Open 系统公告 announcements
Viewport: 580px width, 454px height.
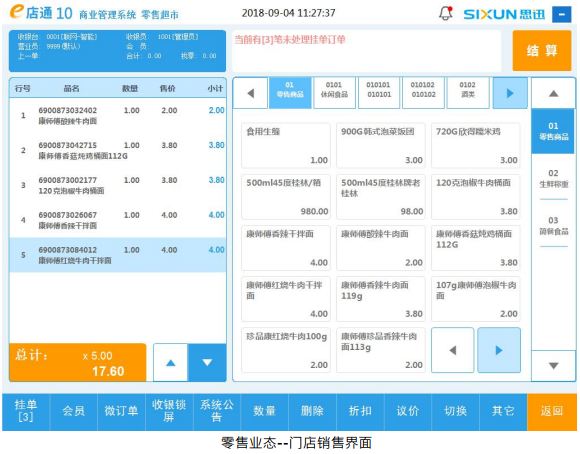(217, 411)
